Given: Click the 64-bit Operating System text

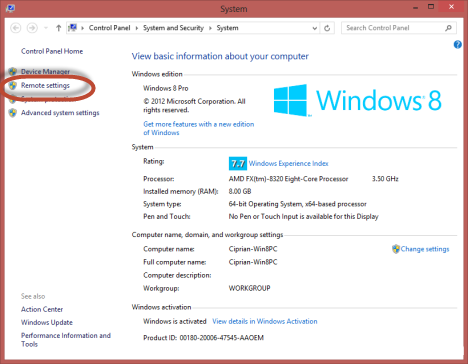Looking at the screenshot, I should click(298, 204).
